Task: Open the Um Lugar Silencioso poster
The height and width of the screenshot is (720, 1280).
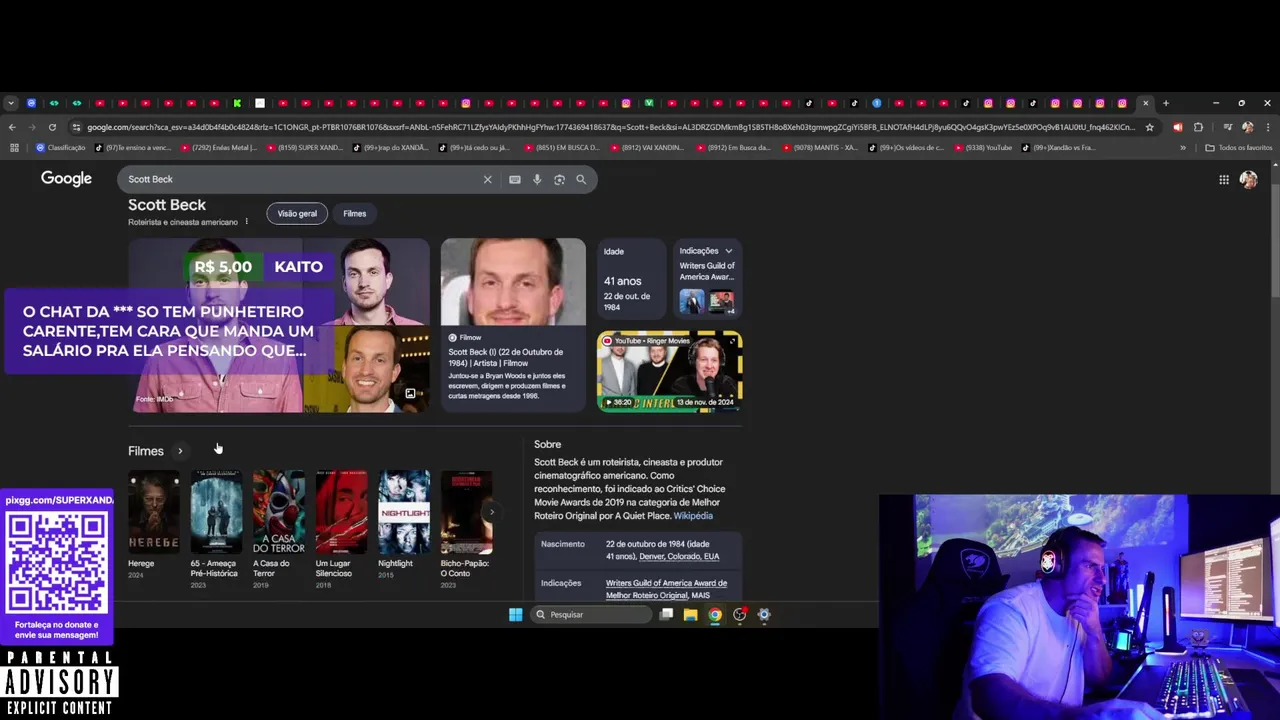Action: 342,512
